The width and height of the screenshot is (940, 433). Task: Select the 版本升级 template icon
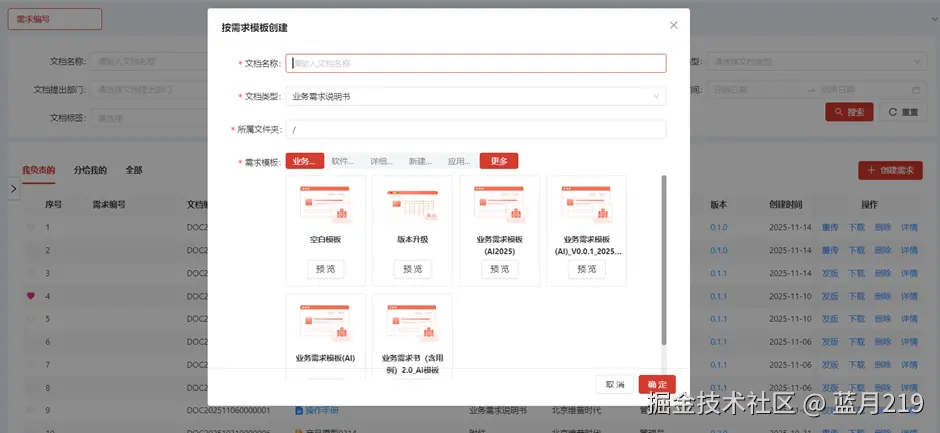(412, 205)
